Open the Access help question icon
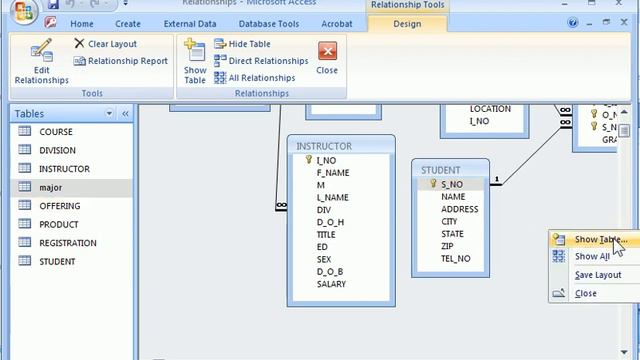Viewport: 640px width, 360px height. pos(573,22)
